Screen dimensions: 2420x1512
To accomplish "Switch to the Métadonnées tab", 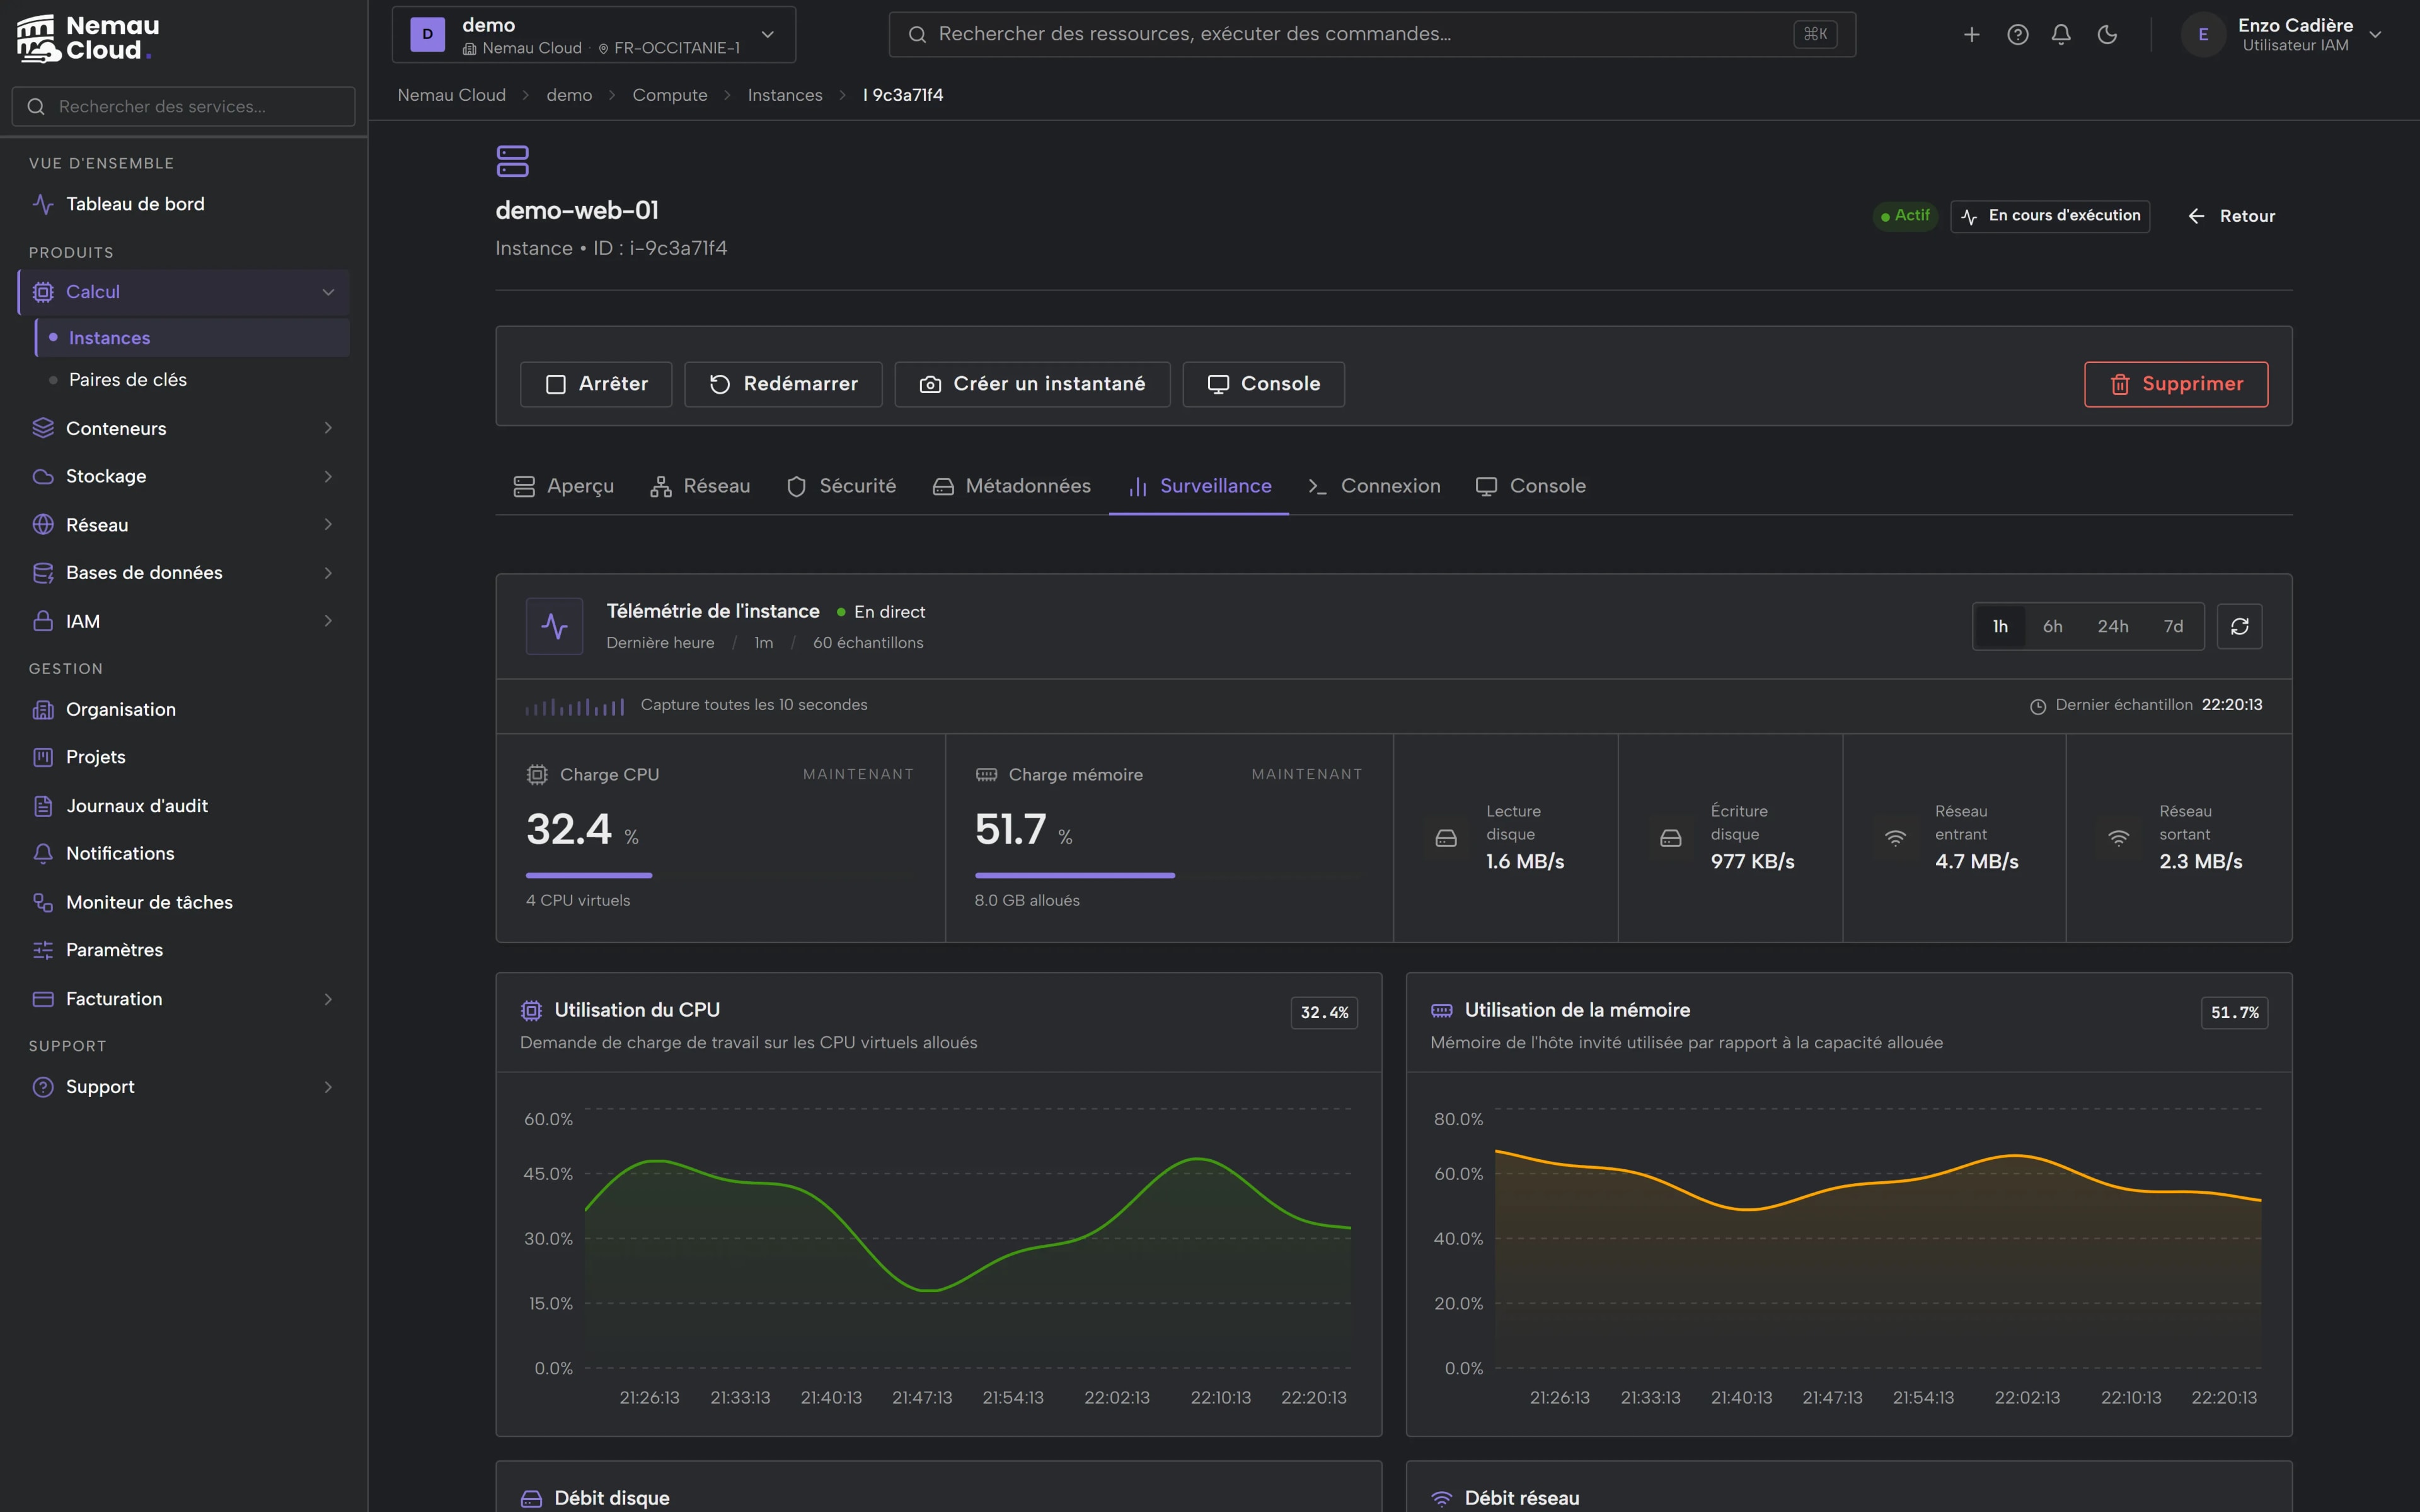I will coord(1011,486).
